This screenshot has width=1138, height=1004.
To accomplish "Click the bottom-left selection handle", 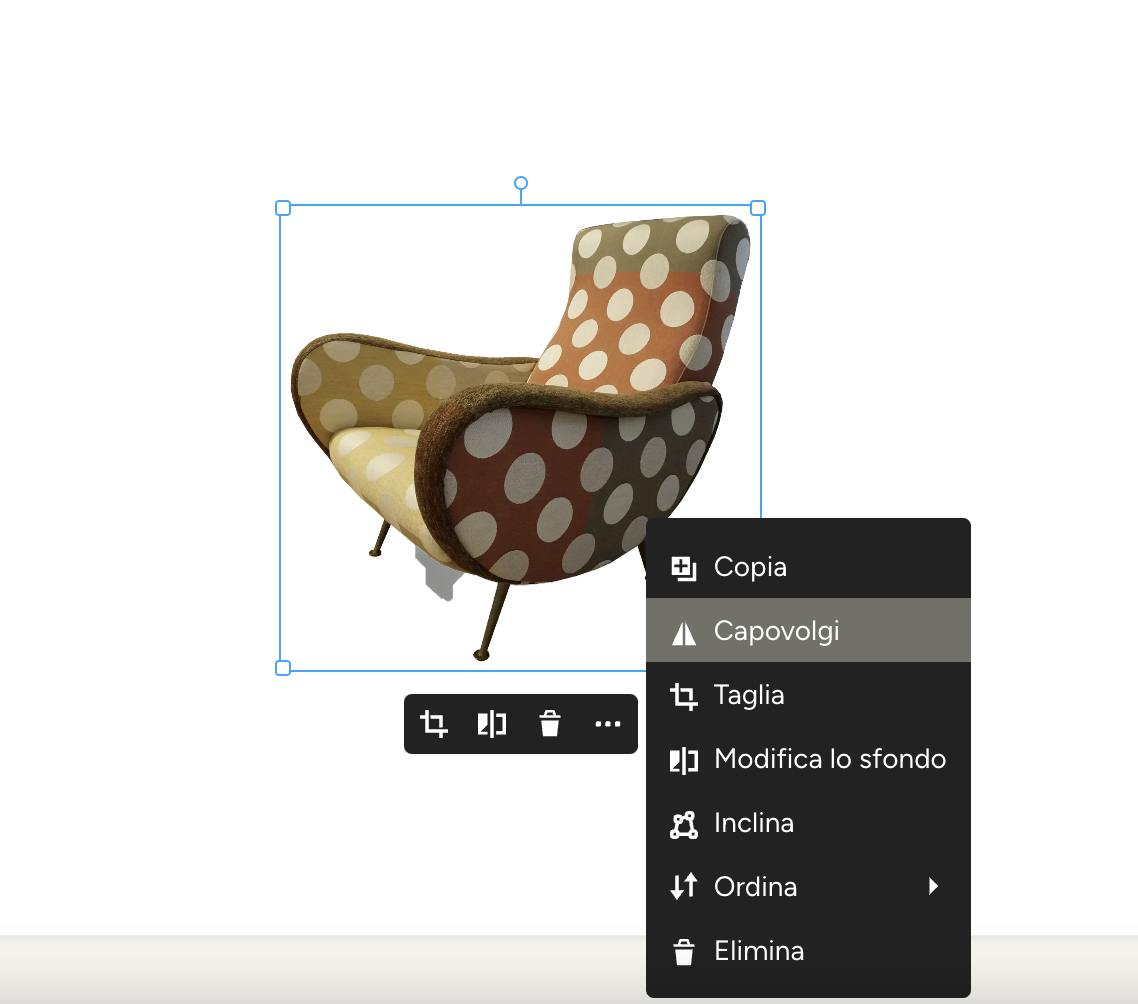I will click(x=283, y=668).
